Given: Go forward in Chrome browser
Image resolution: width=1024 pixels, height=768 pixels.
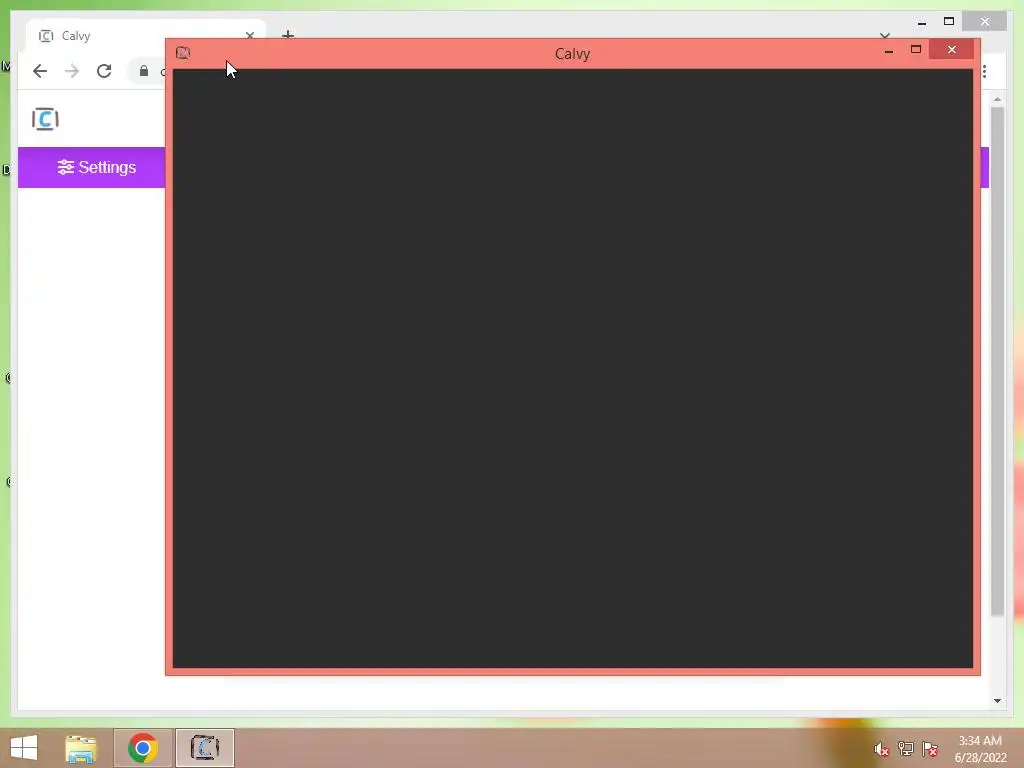Looking at the screenshot, I should 72,71.
